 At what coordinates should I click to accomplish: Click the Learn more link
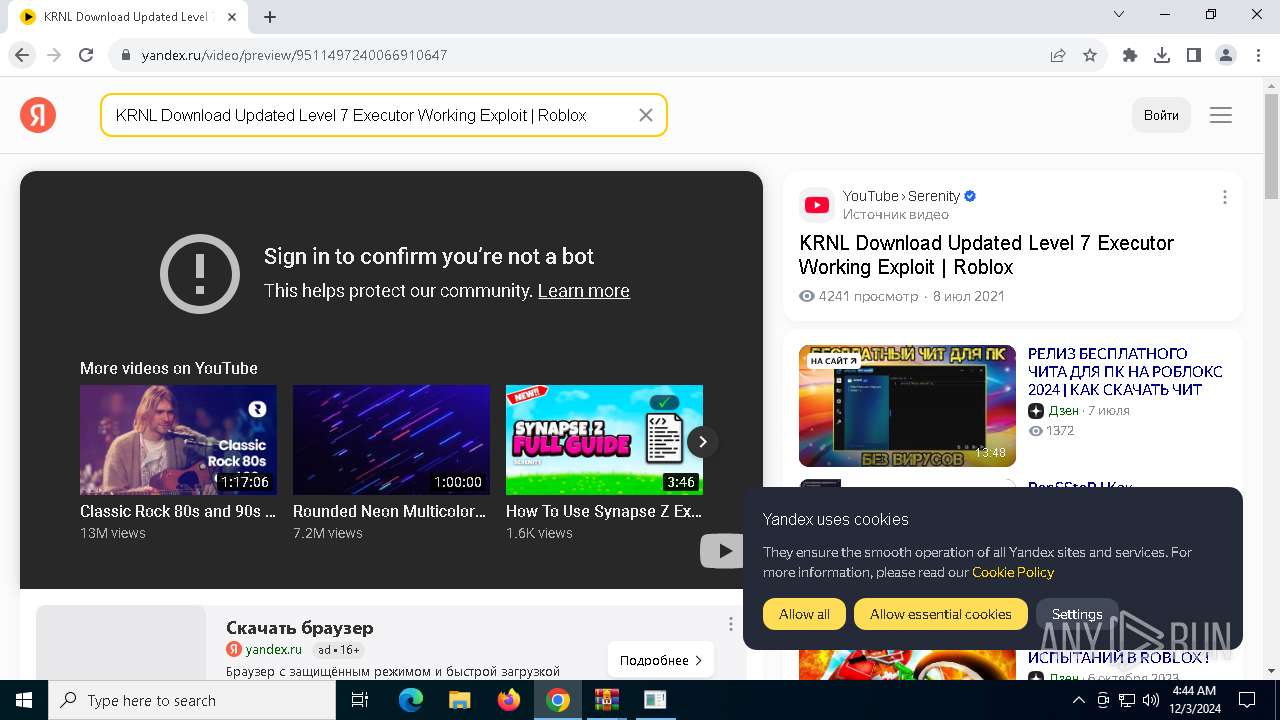(584, 291)
